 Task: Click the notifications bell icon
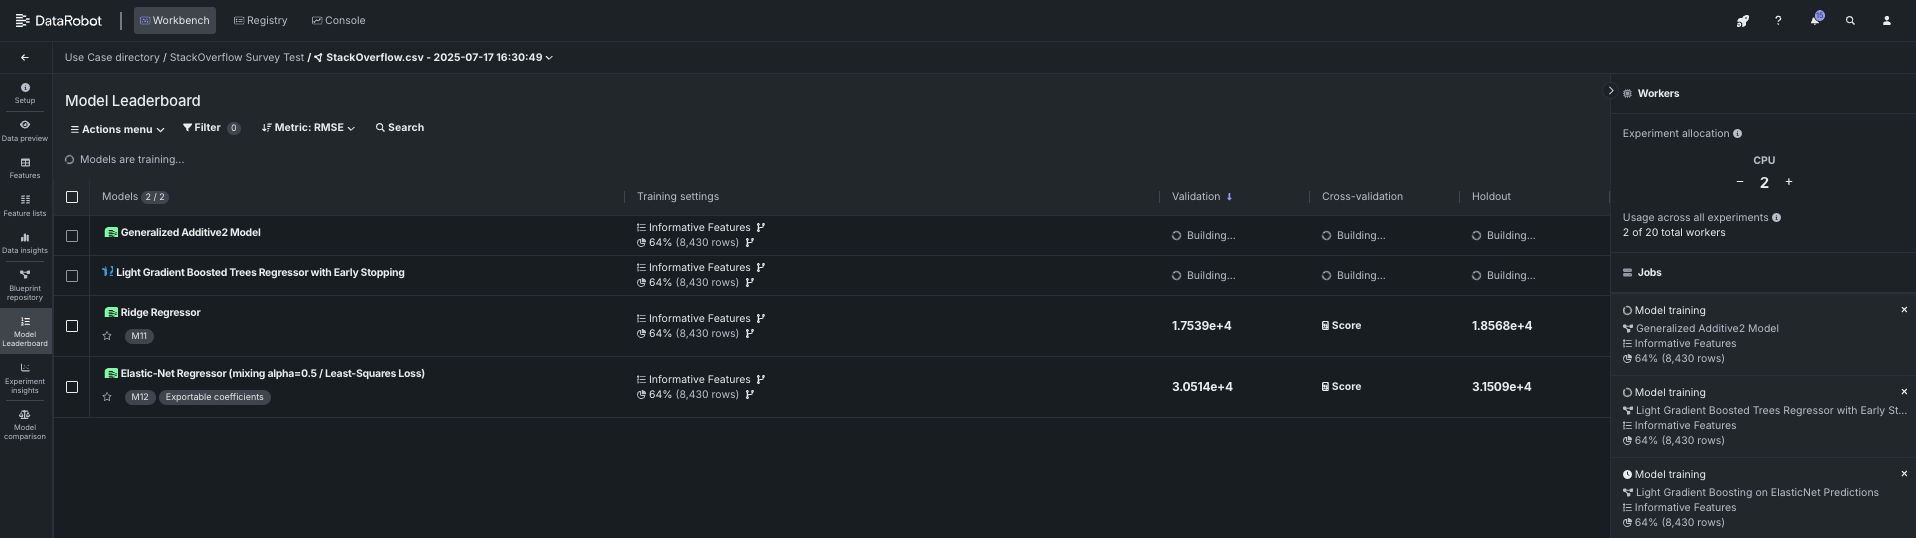click(x=1814, y=20)
